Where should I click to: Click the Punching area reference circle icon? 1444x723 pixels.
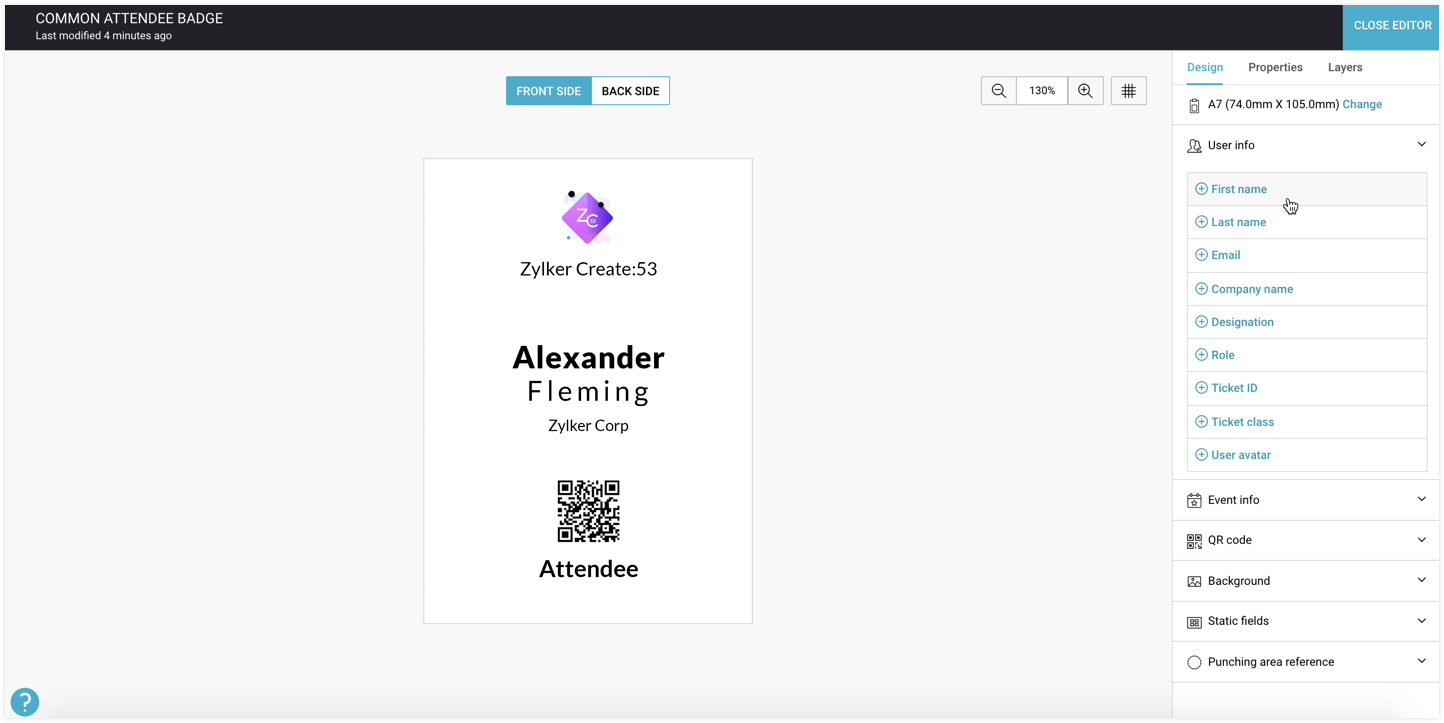click(1194, 662)
